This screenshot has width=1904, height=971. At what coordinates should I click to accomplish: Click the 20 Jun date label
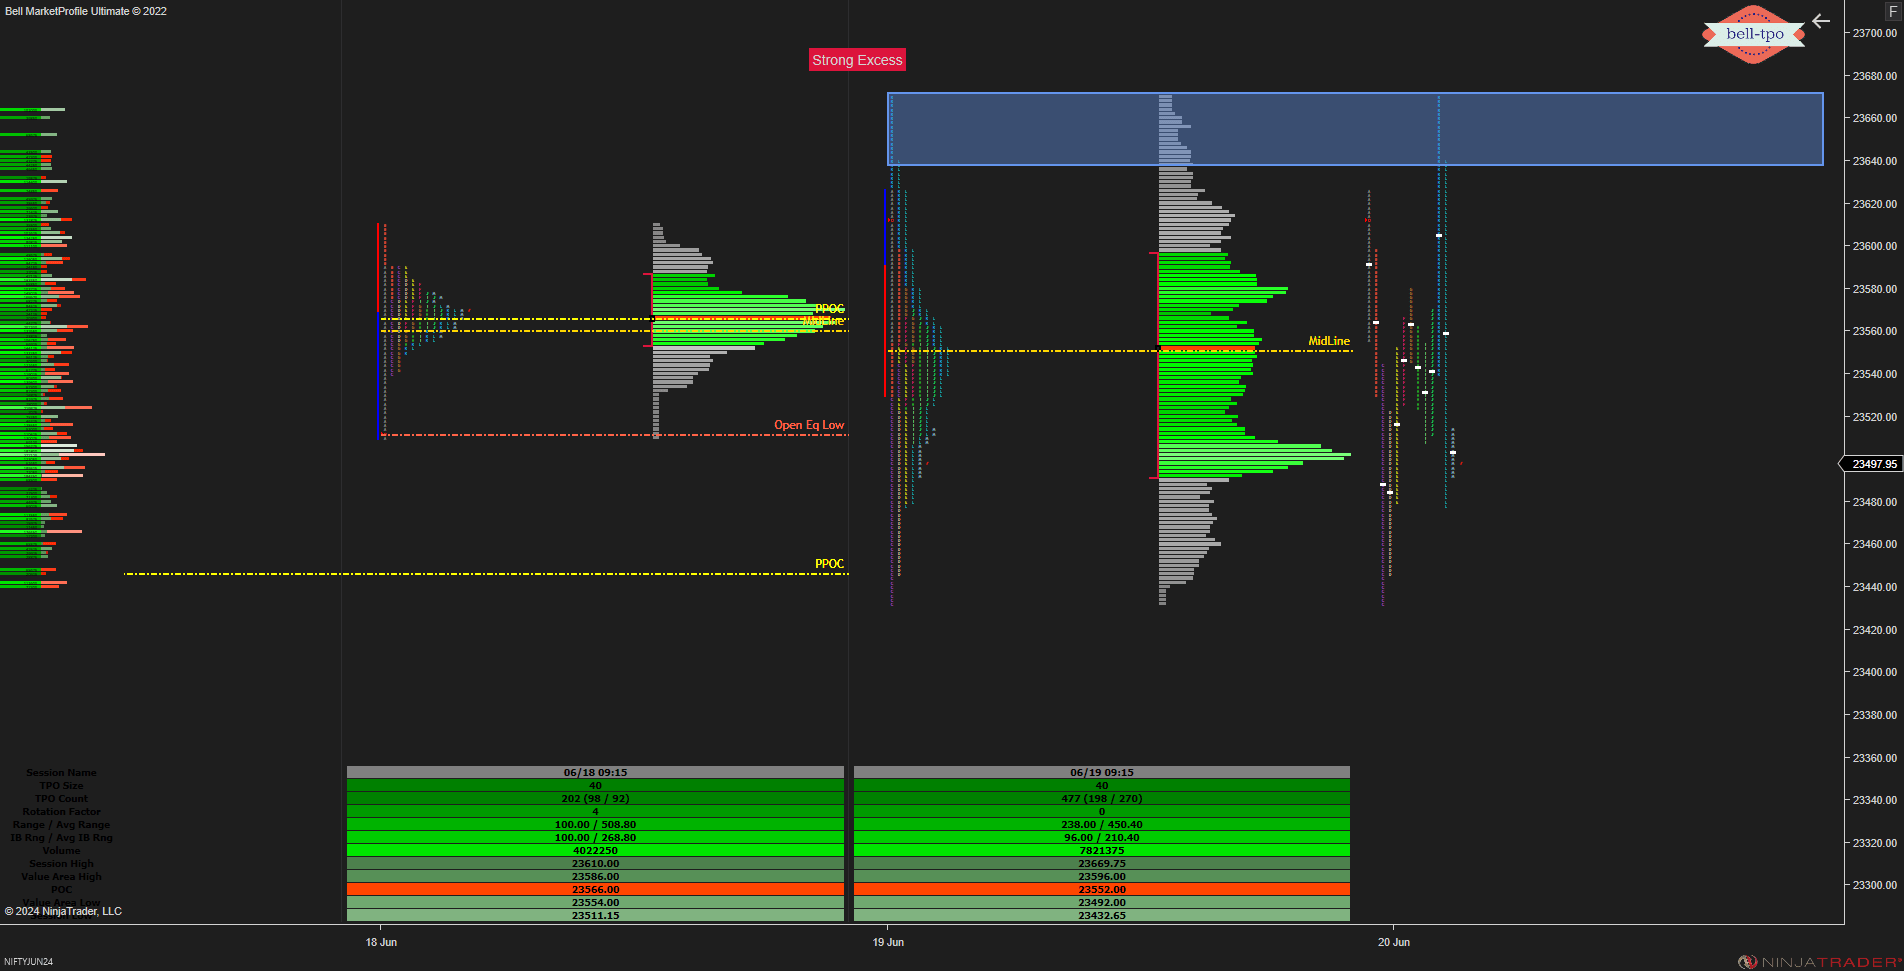[1394, 942]
